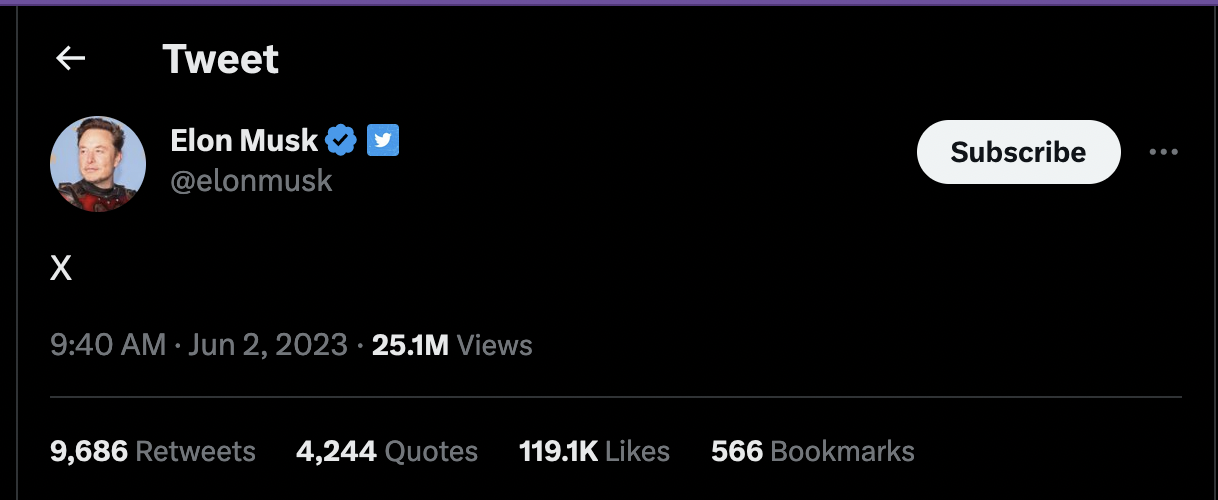This screenshot has width=1218, height=500.
Task: Open the 119.1K like count number
Action: [558, 451]
